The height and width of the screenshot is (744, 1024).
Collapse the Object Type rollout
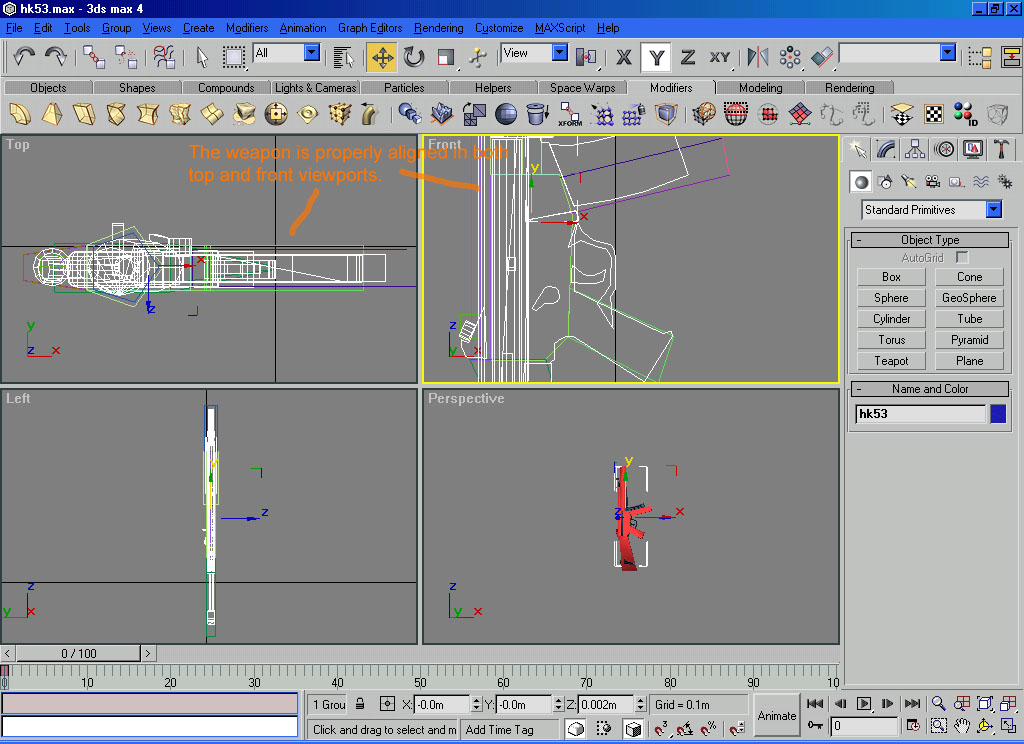[x=929, y=240]
